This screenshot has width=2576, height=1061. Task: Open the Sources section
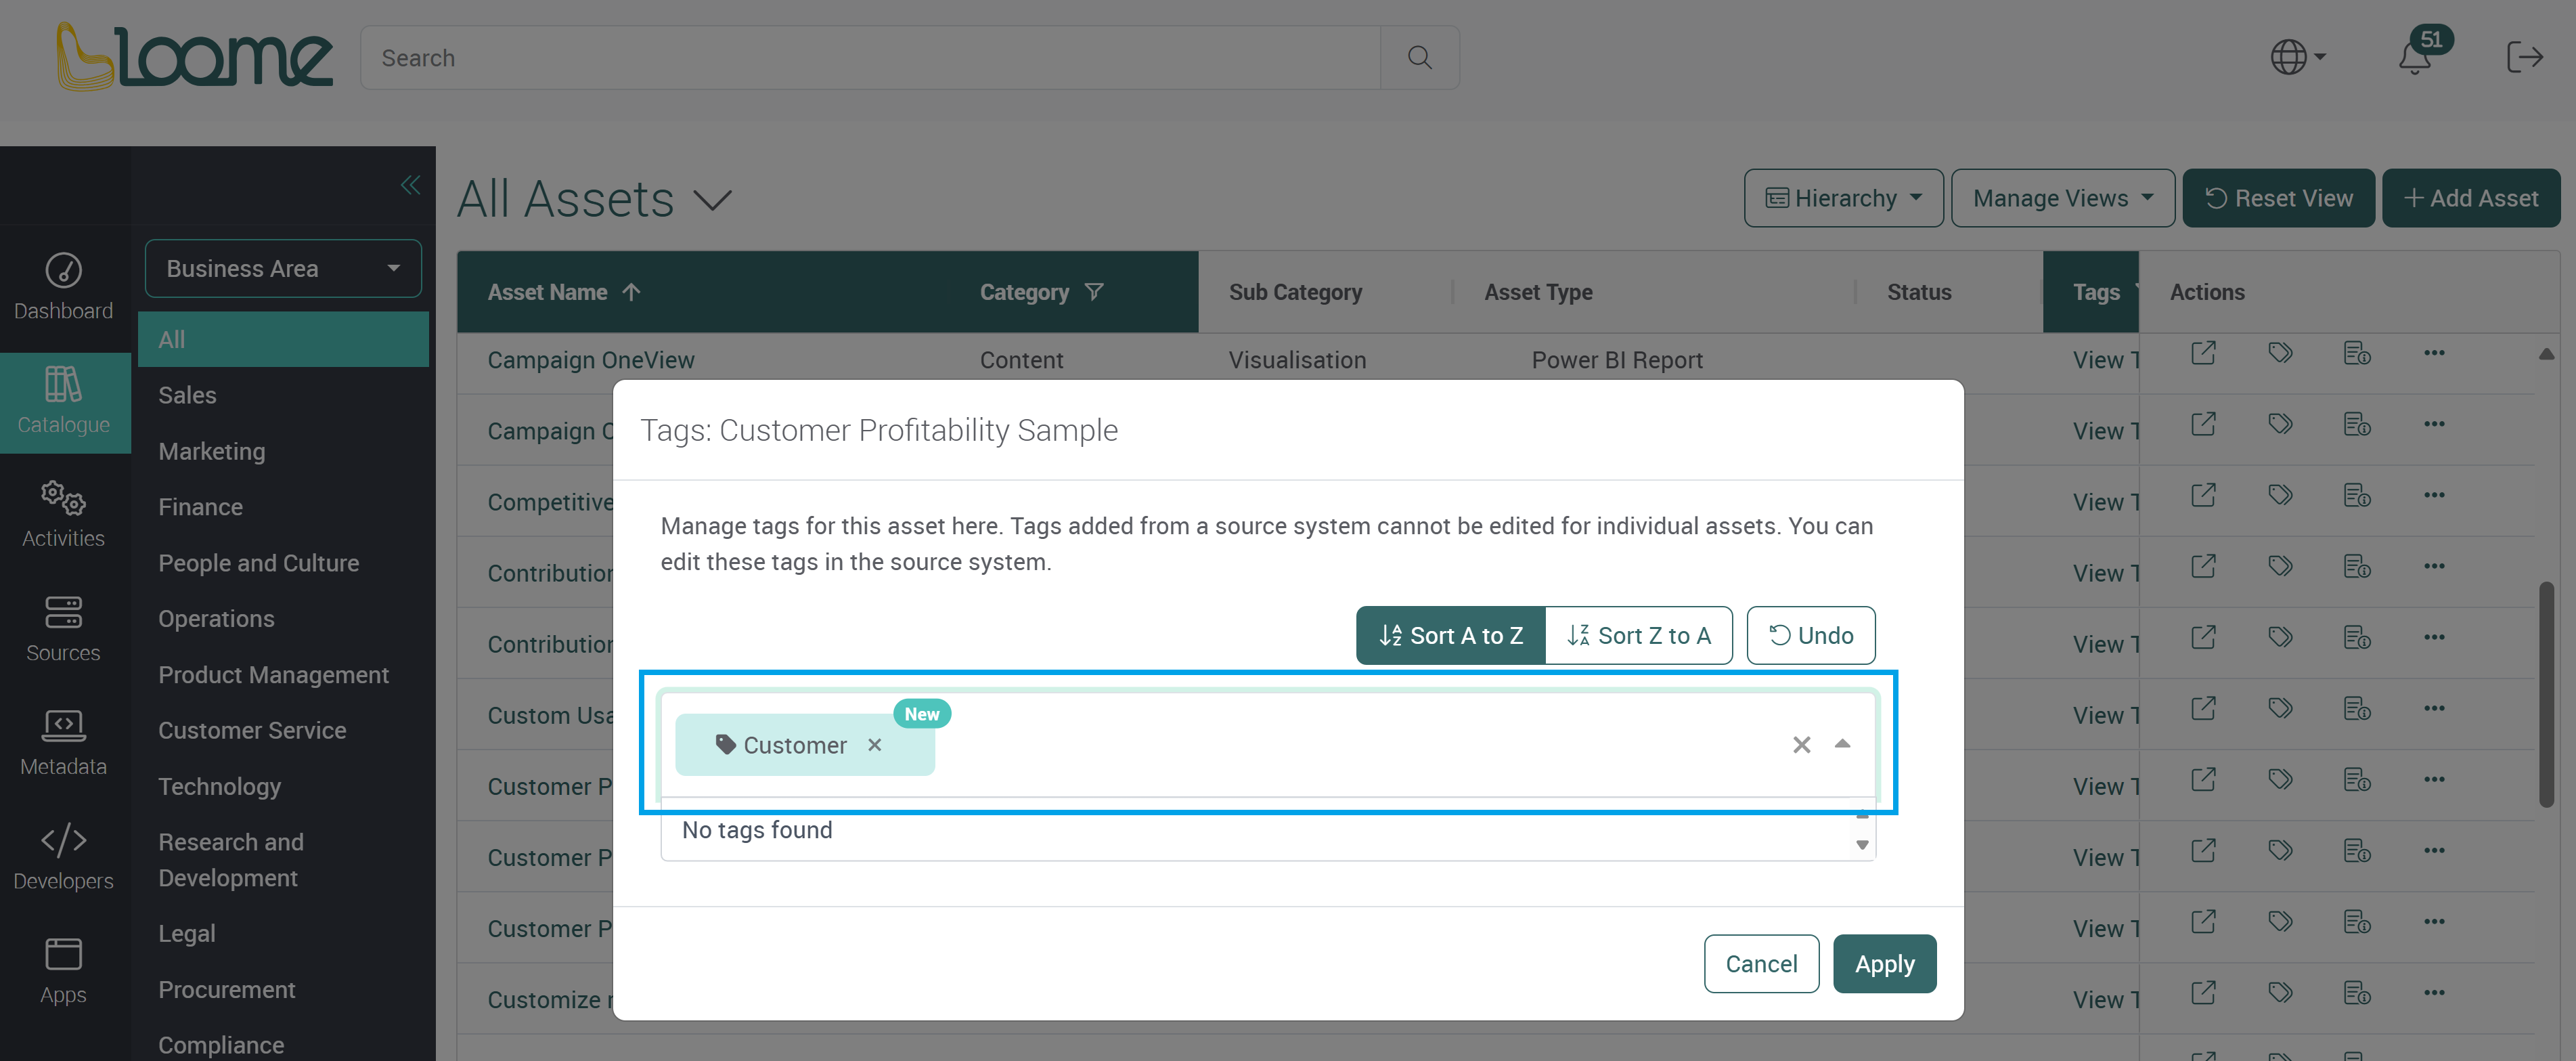(63, 629)
